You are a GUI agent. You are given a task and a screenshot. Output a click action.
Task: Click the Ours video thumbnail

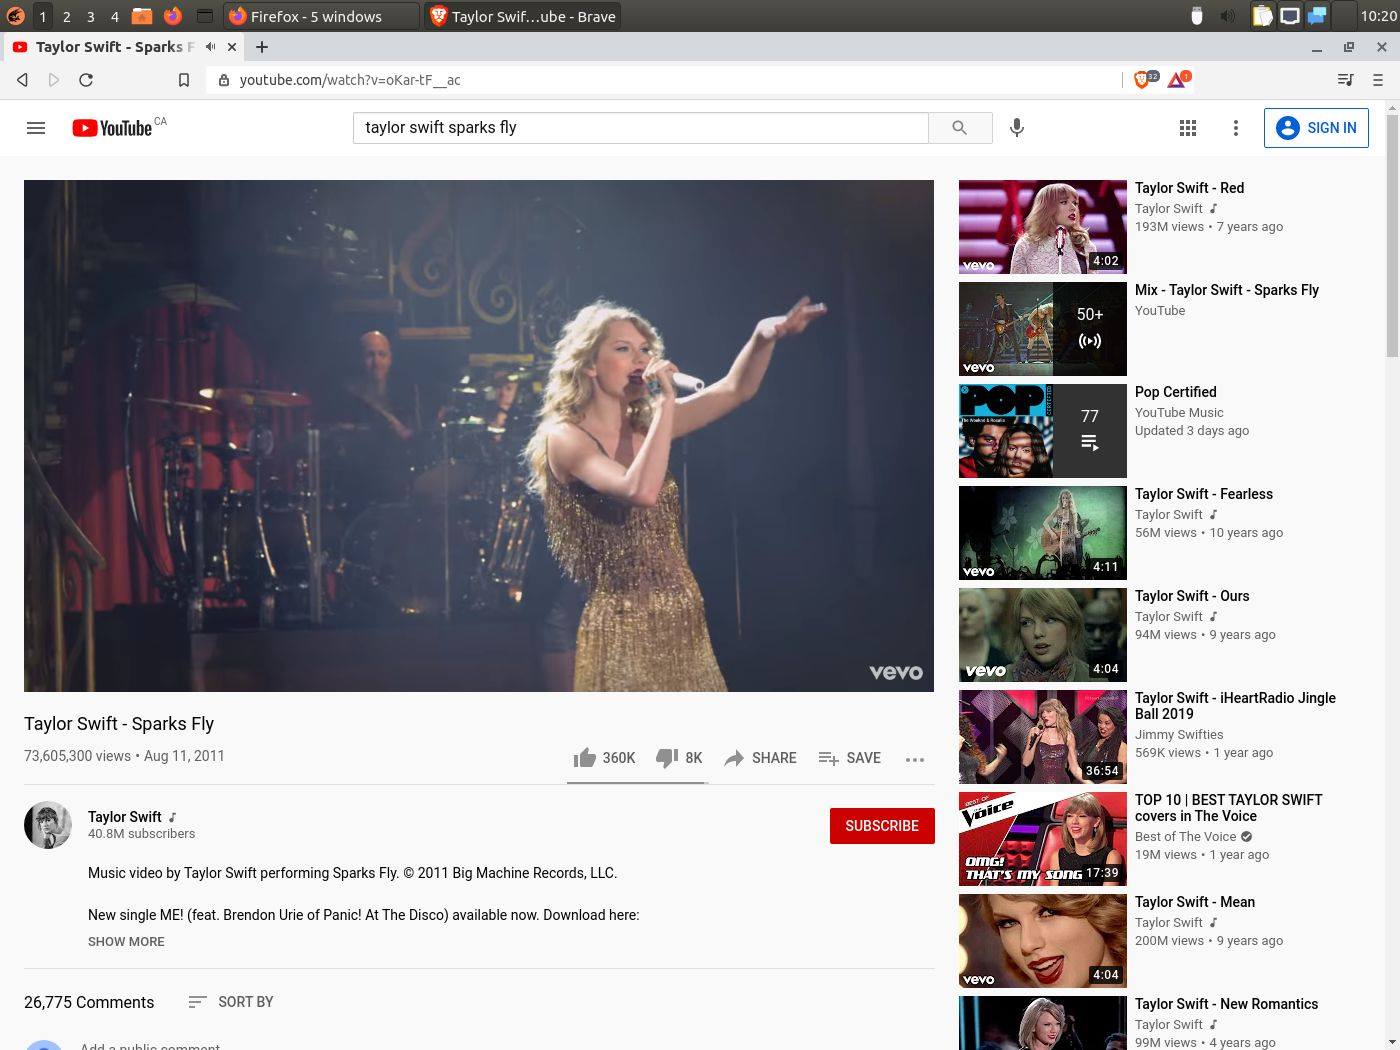pos(1043,635)
